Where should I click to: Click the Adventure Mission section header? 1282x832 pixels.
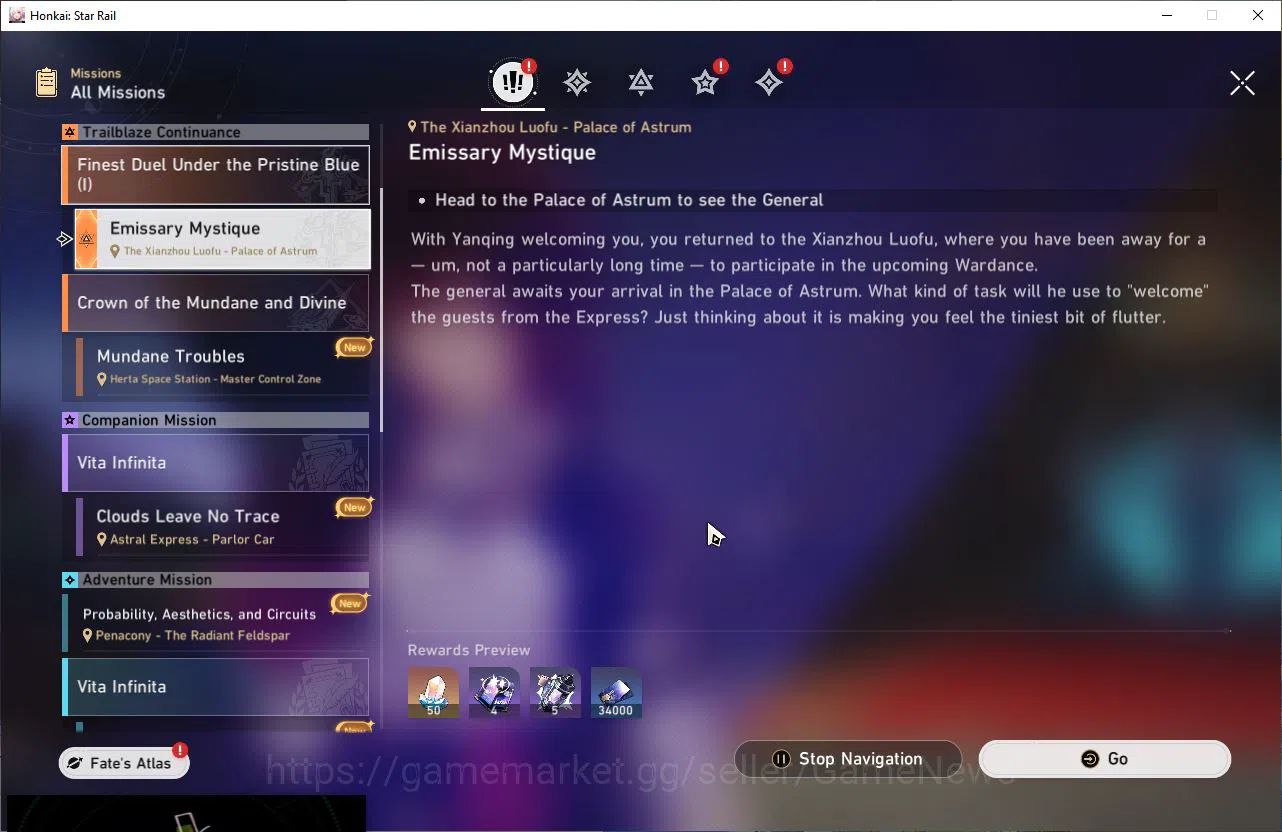215,580
